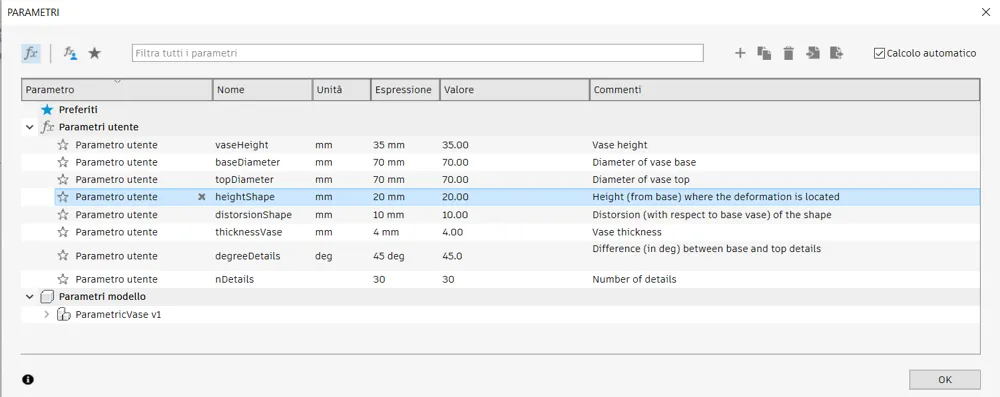The height and width of the screenshot is (397, 1000).
Task: Uncheck the Calcolo automatico checkbox
Action: click(x=879, y=54)
